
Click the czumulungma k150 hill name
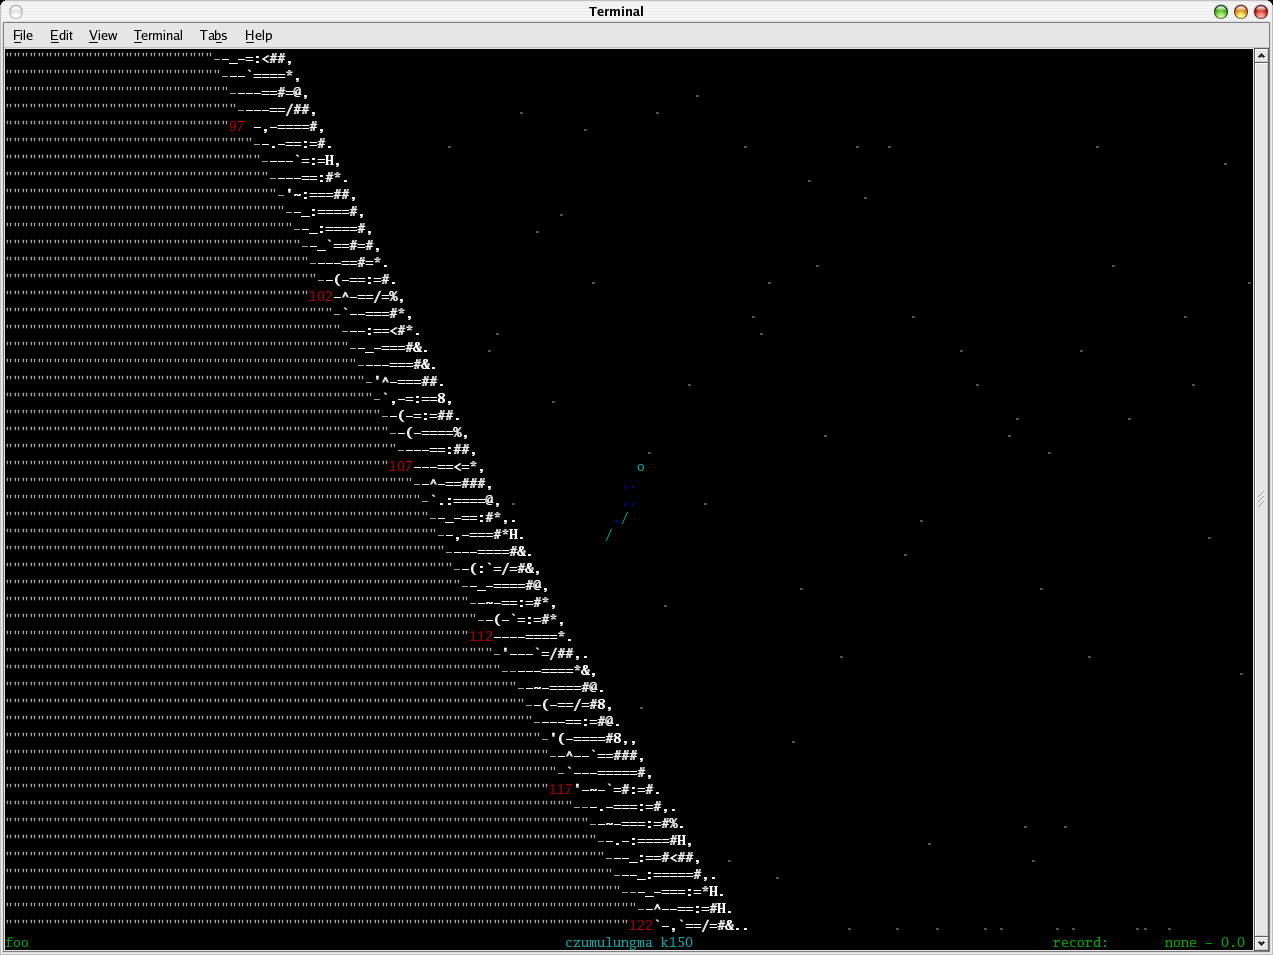pyautogui.click(x=628, y=943)
